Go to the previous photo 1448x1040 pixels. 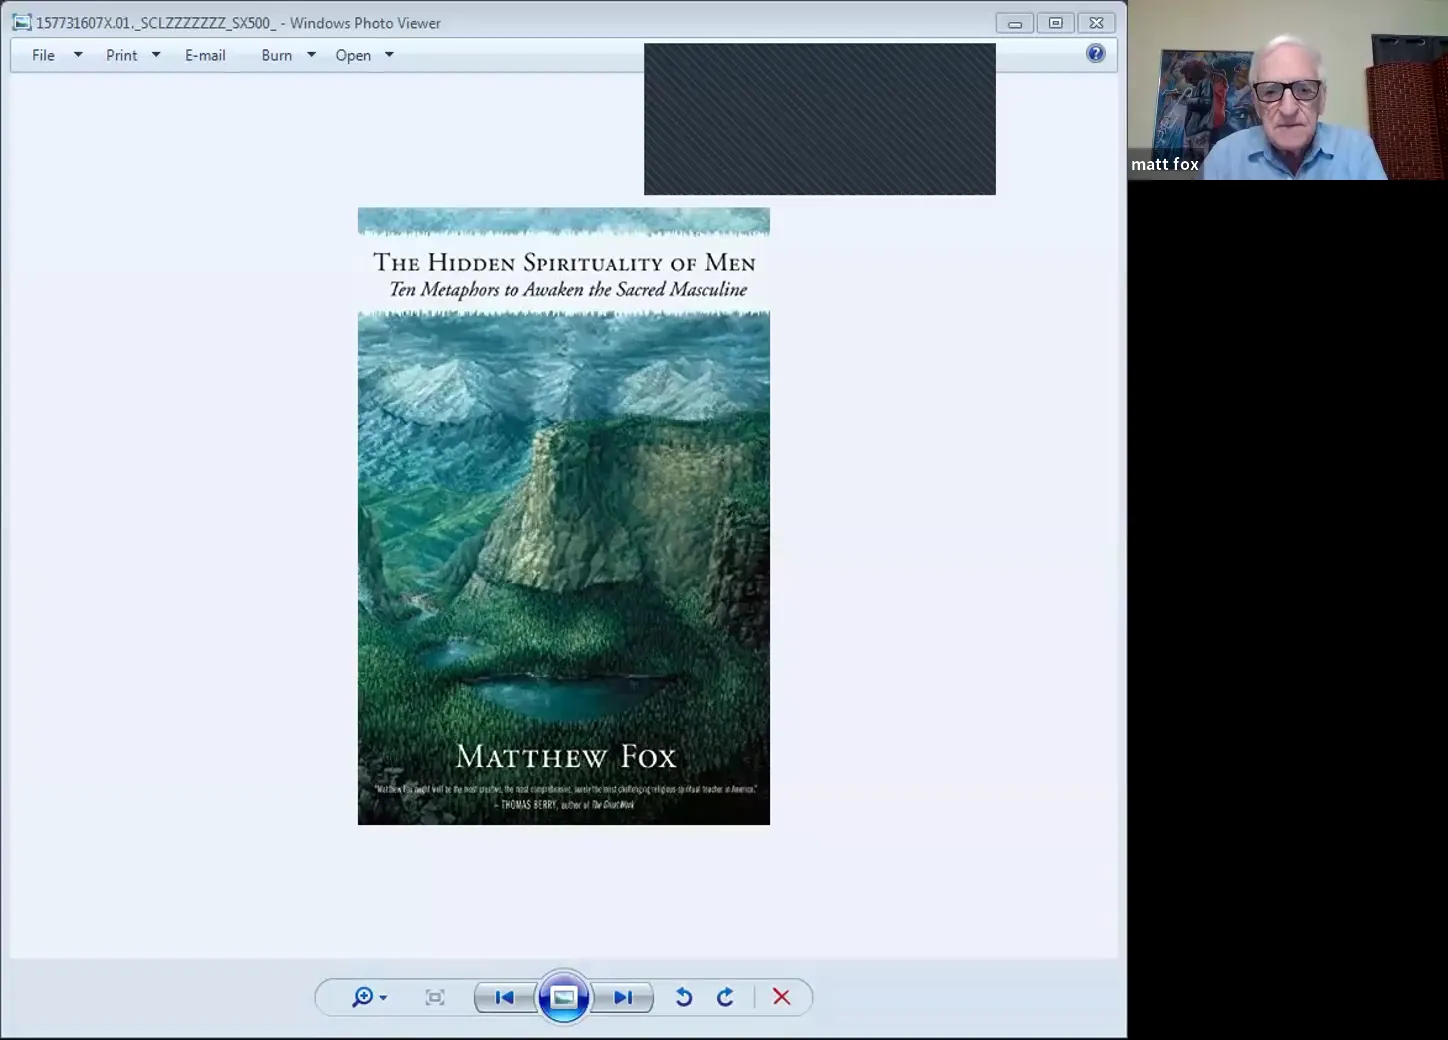click(504, 997)
